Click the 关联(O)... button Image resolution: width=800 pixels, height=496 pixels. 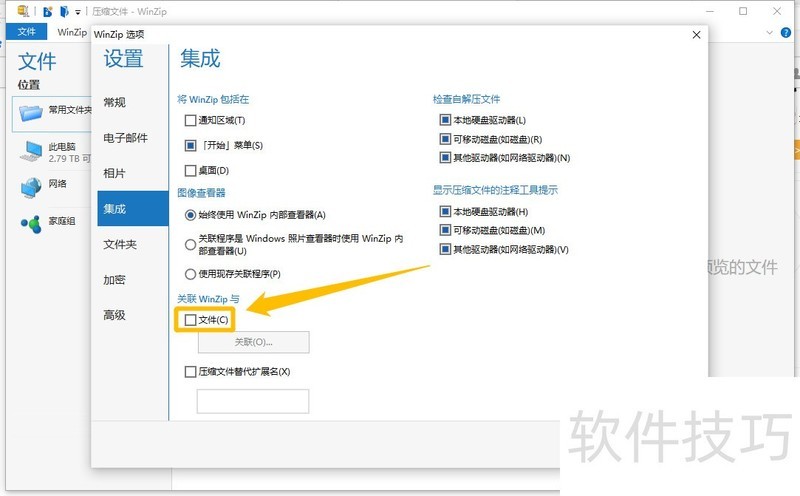pos(254,342)
